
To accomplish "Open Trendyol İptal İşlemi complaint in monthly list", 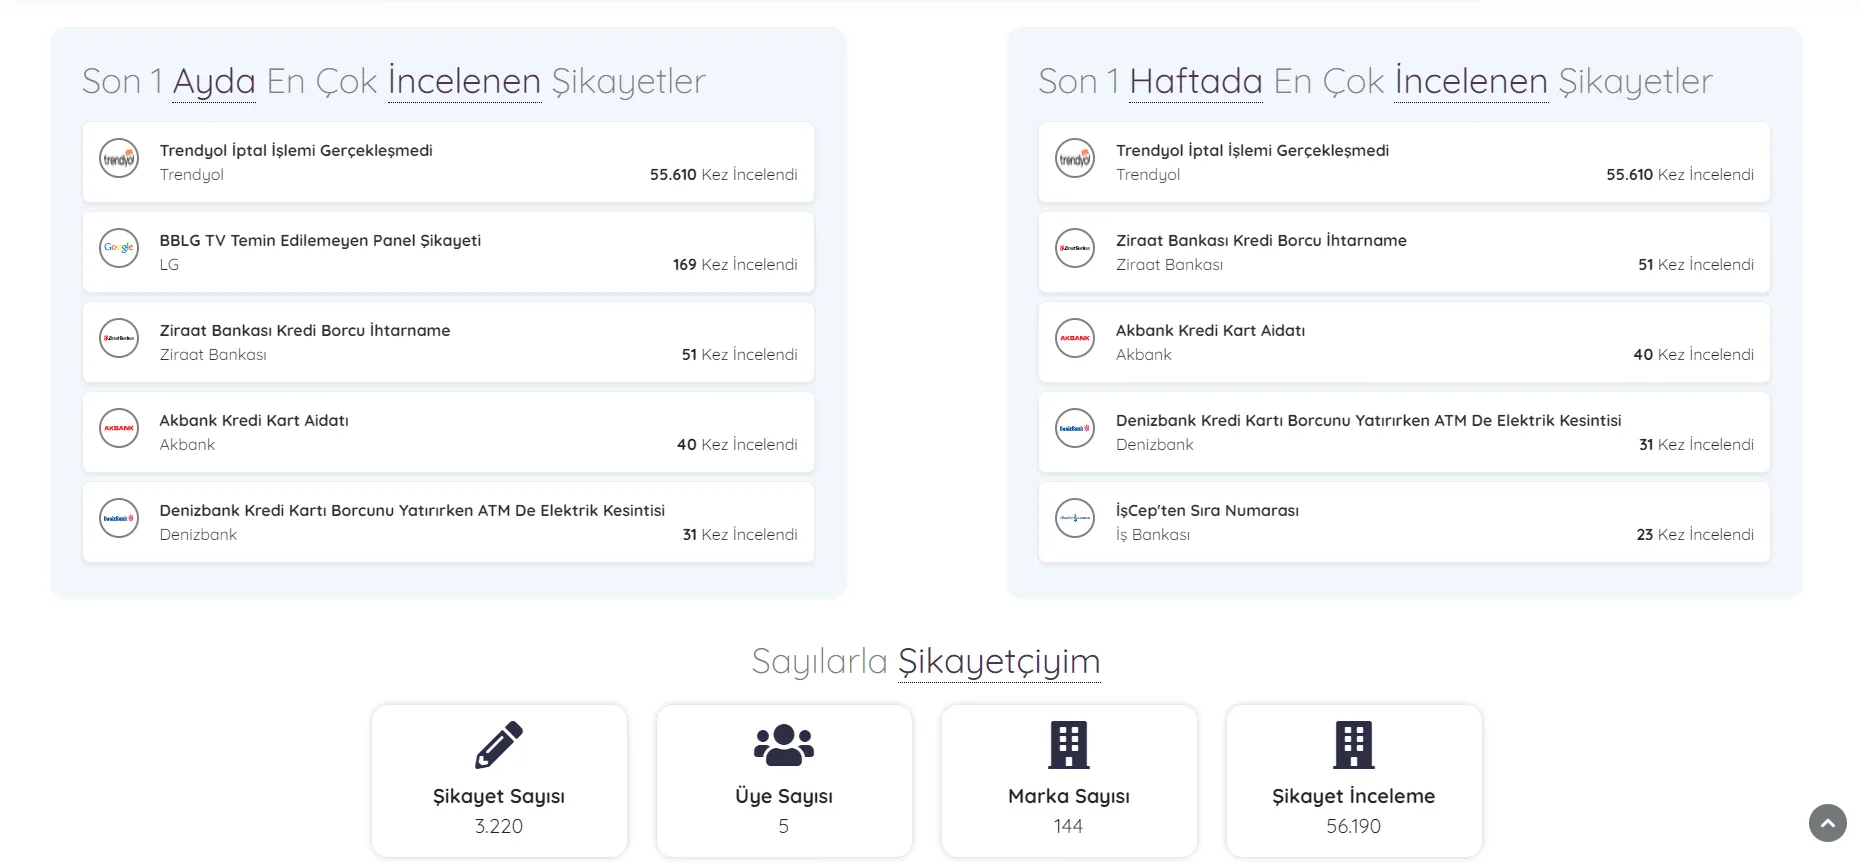I will coord(448,162).
